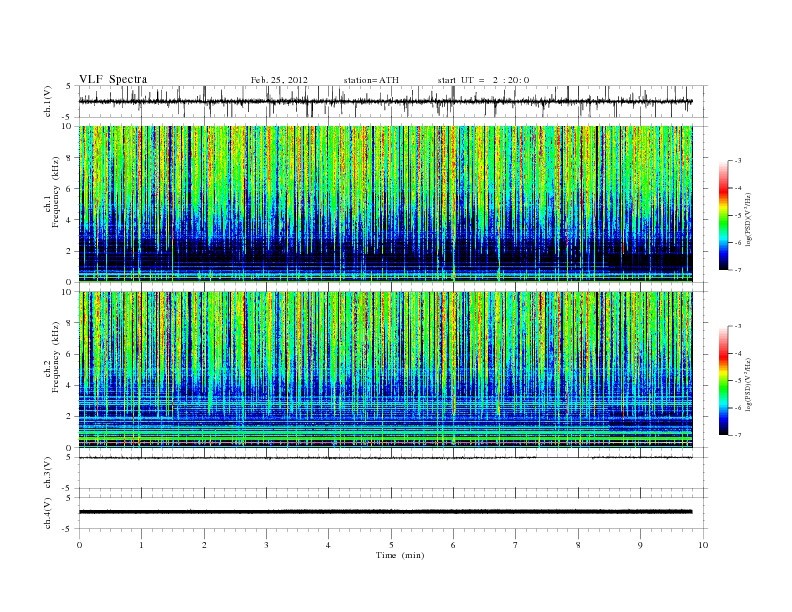
Task: Click the ch.3 waveform trace
Action: [385, 457]
